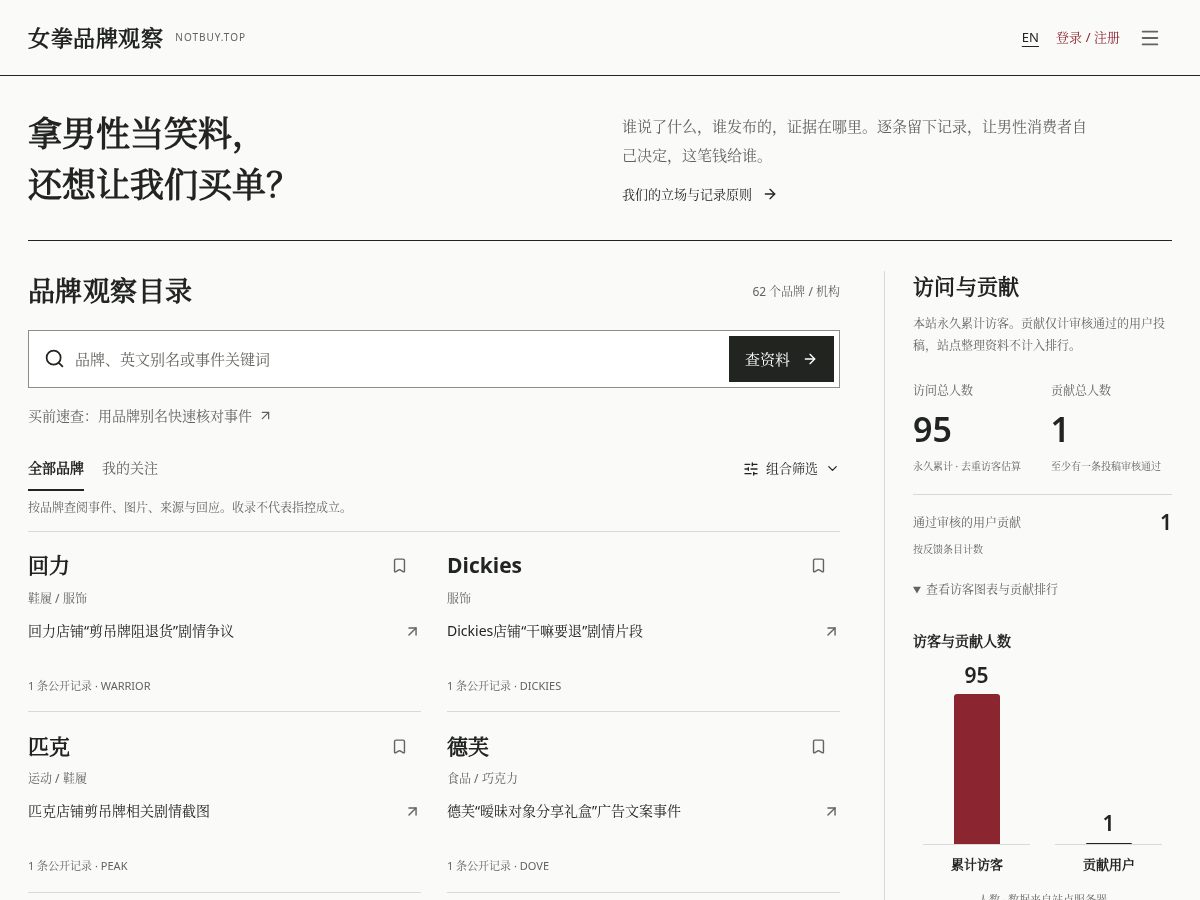Image resolution: width=1200 pixels, height=900 pixels.
Task: Open arrow icon for 匹克 record
Action: (412, 811)
